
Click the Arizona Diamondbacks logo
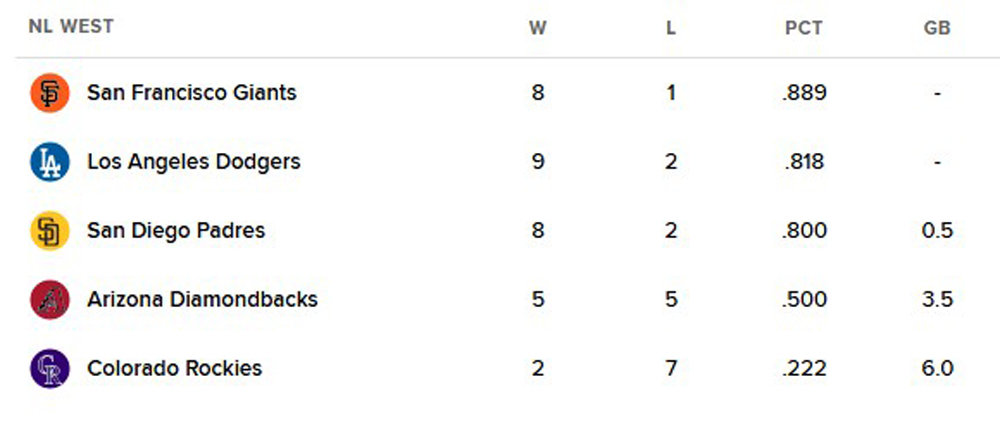[49, 299]
